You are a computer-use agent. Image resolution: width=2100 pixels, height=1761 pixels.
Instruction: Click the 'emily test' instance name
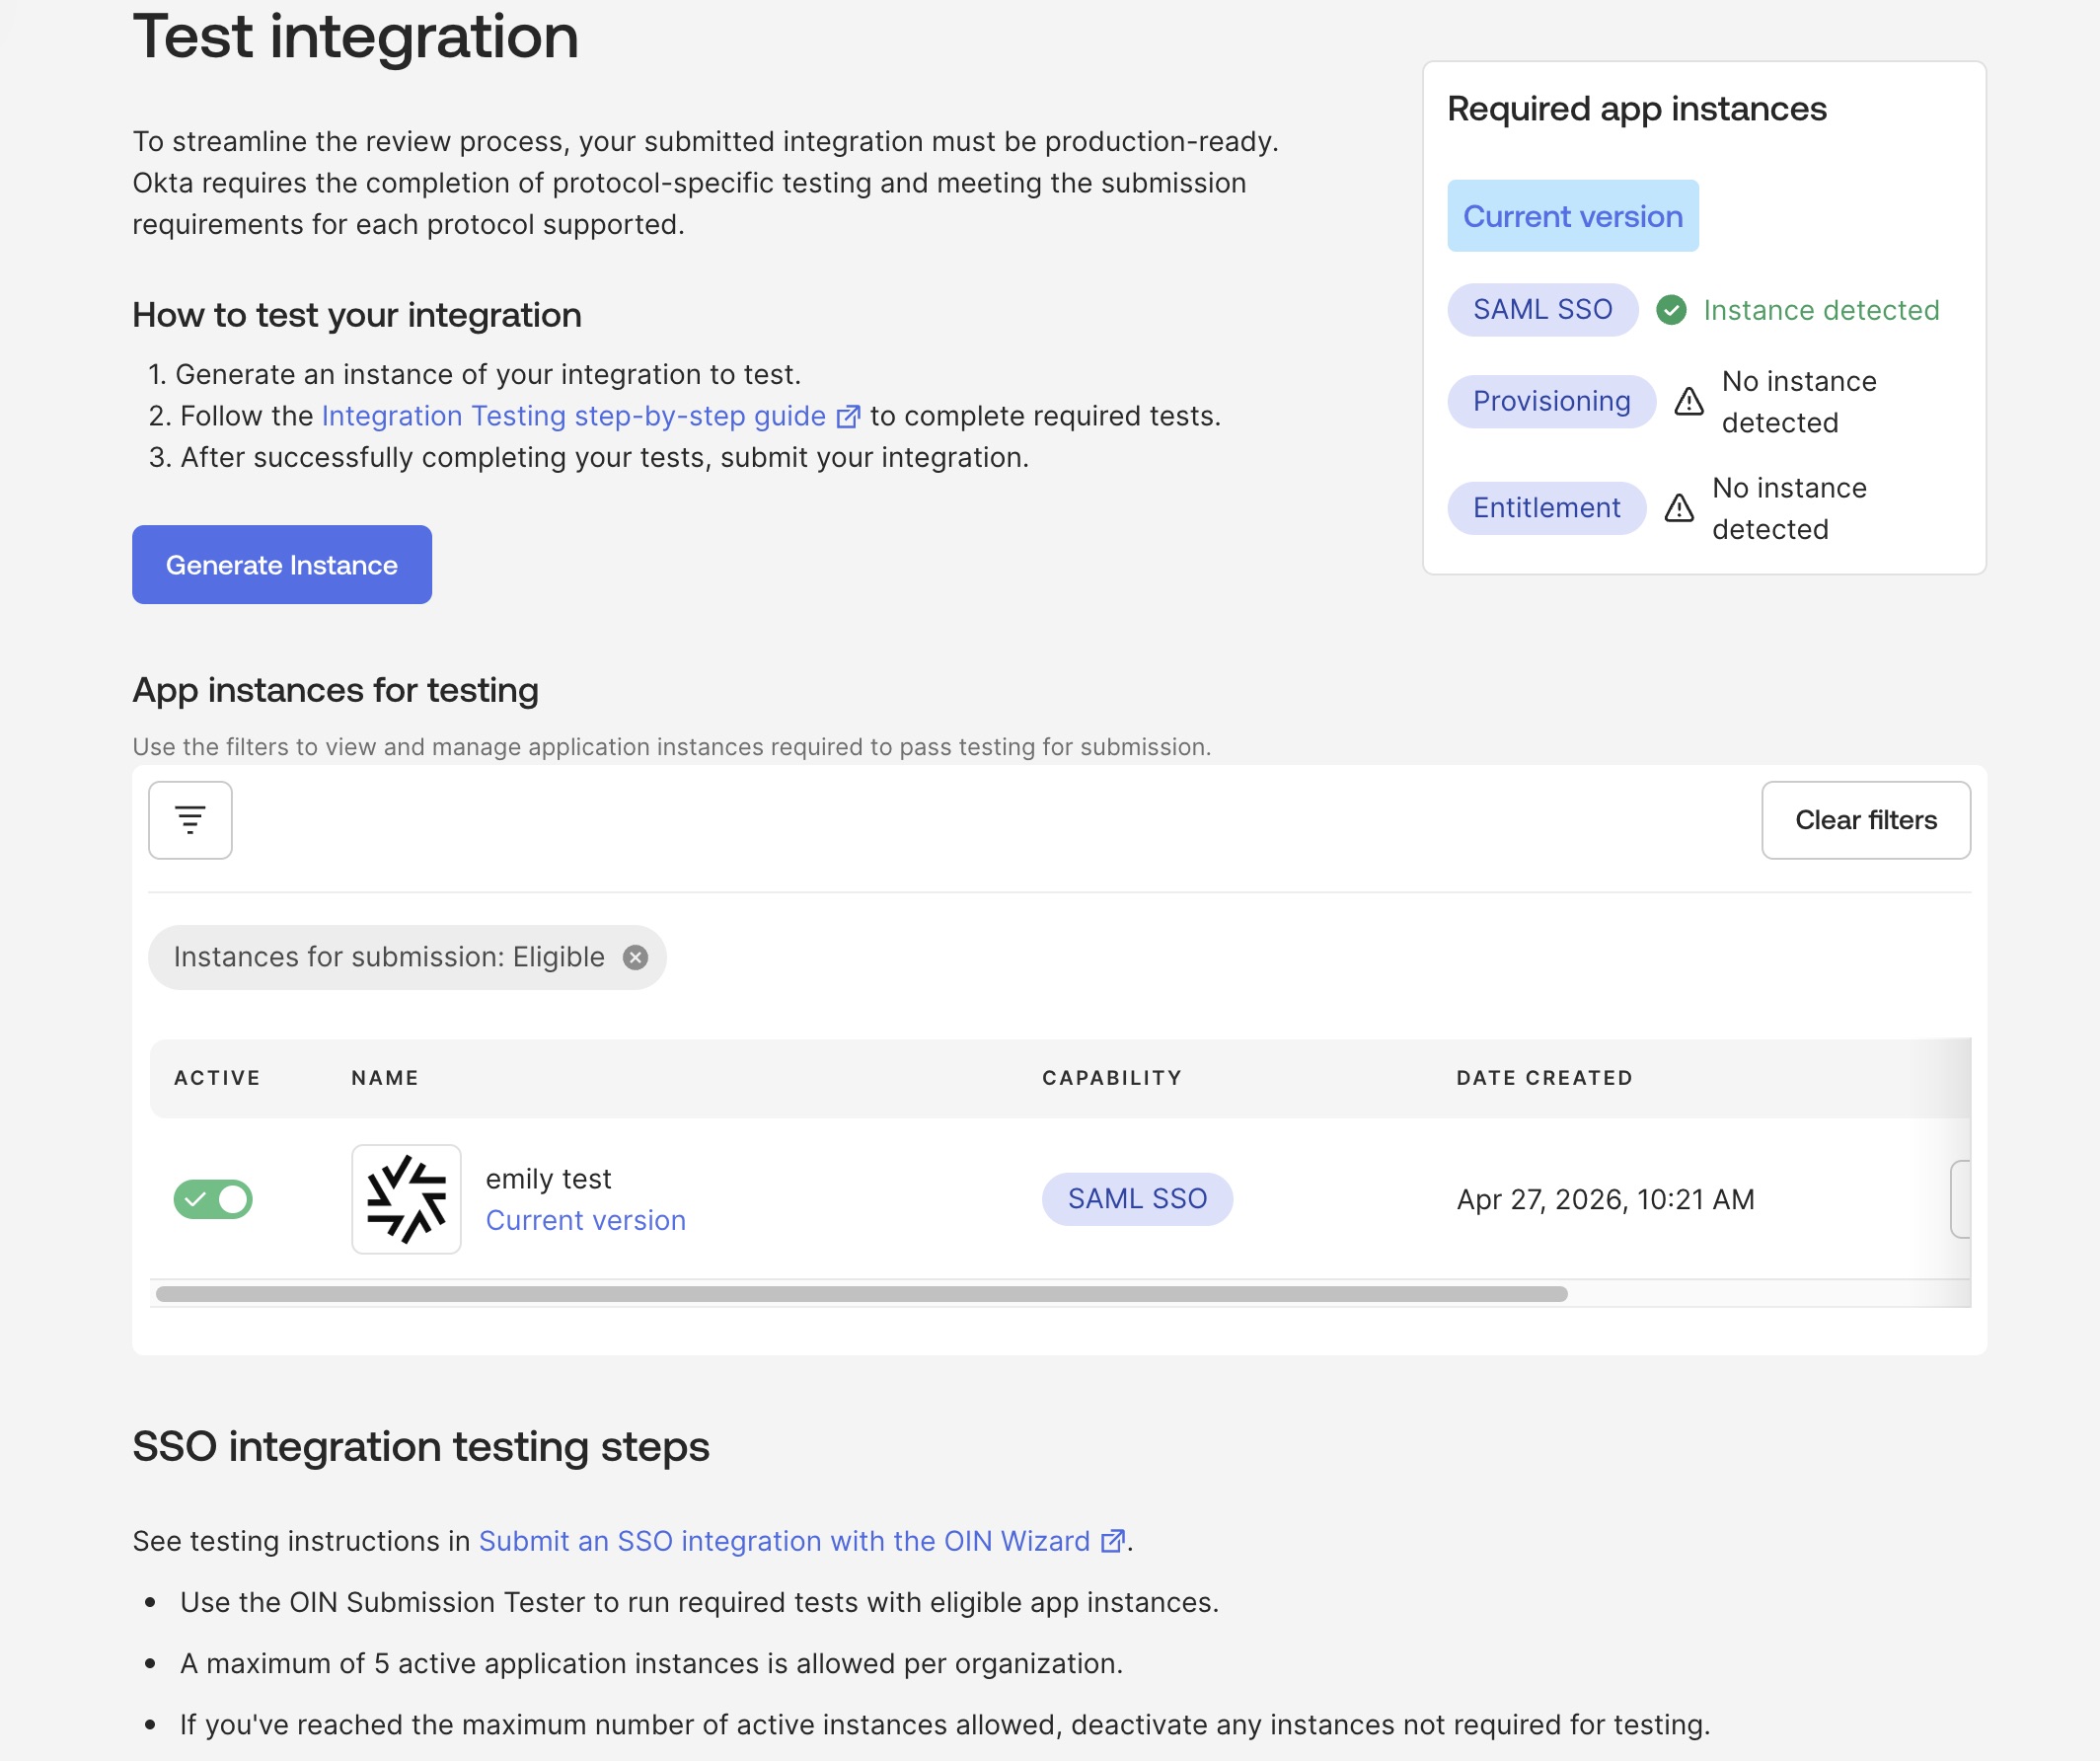pos(548,1179)
